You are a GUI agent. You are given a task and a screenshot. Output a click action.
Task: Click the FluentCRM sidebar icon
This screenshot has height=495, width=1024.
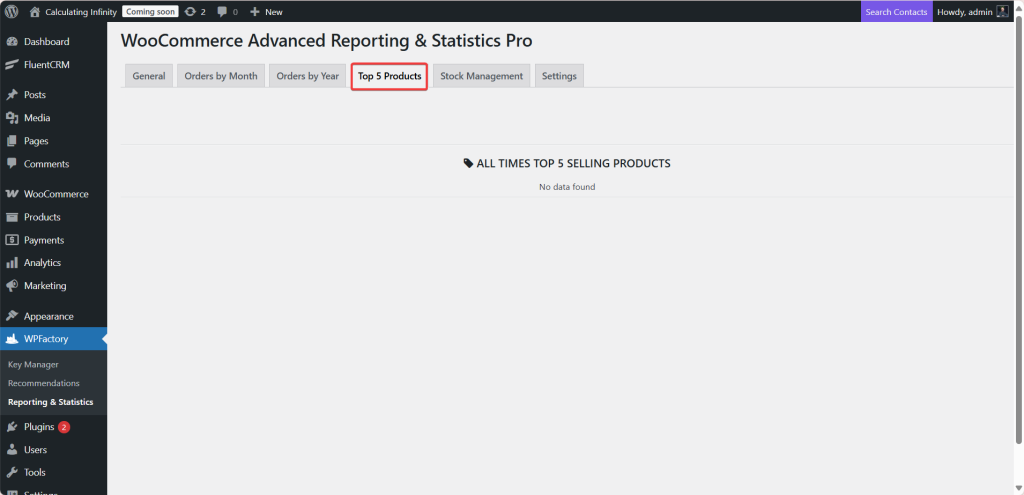[12, 65]
